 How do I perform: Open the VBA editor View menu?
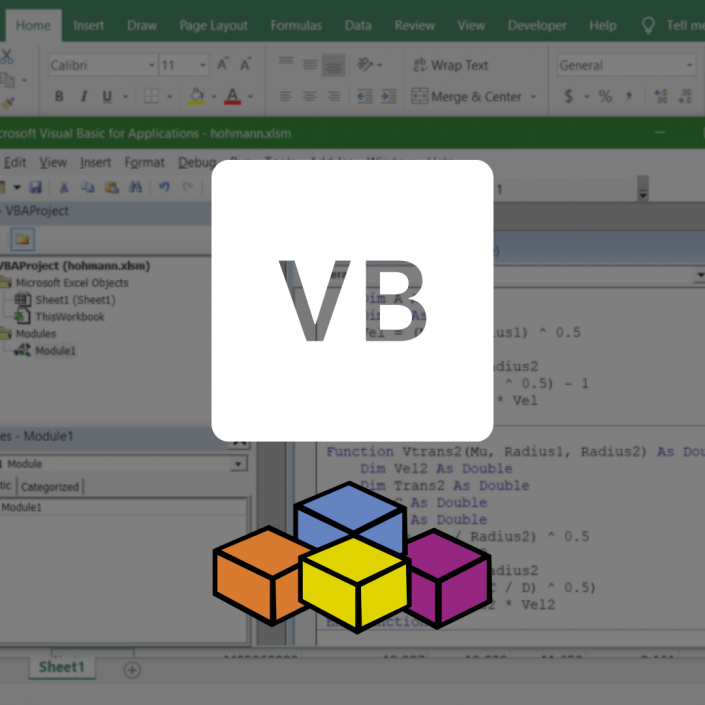(x=53, y=162)
